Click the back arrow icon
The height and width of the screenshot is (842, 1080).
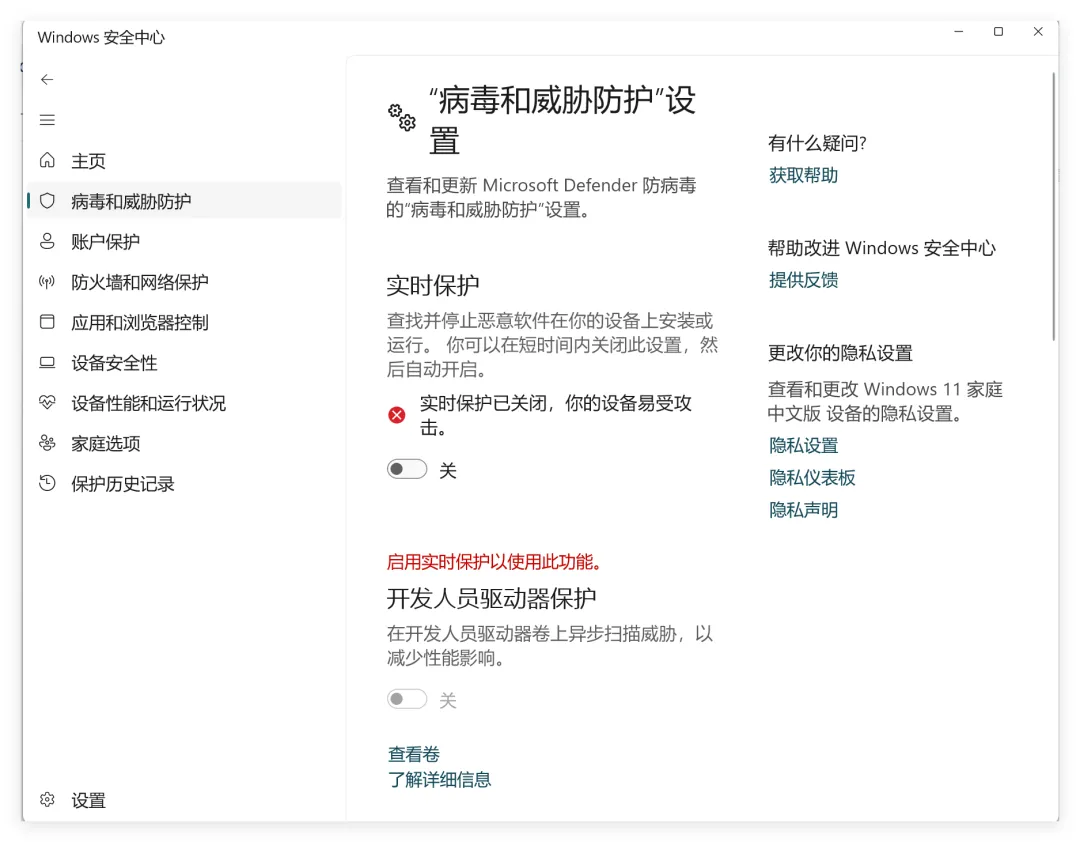pos(47,79)
